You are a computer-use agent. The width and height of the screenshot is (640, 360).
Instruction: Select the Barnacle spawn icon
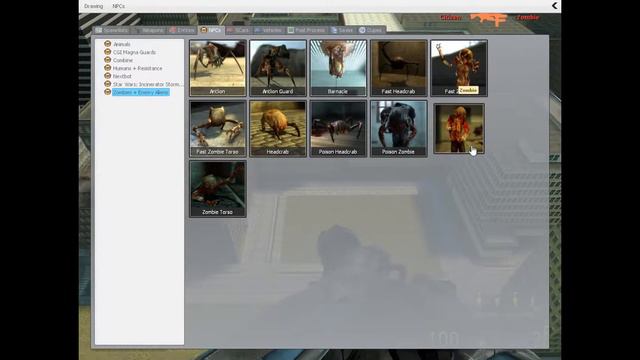[338, 68]
